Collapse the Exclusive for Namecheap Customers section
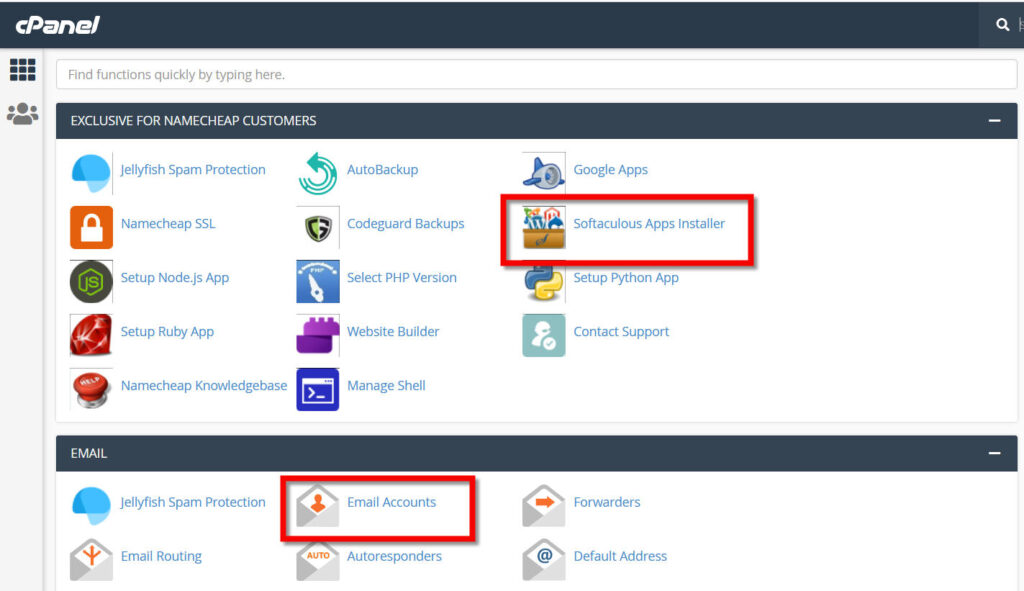Image resolution: width=1024 pixels, height=591 pixels. click(x=994, y=121)
